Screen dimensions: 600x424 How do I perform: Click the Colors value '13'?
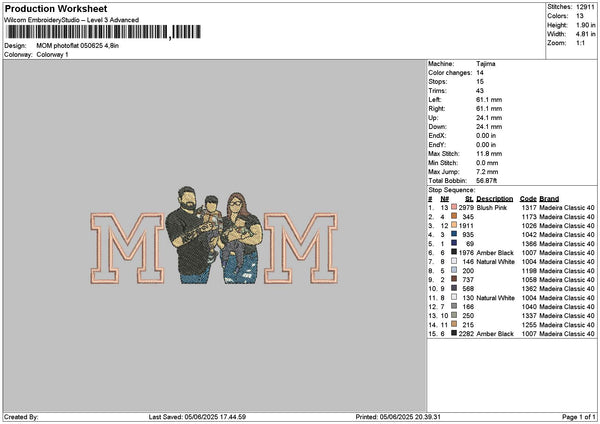580,16
